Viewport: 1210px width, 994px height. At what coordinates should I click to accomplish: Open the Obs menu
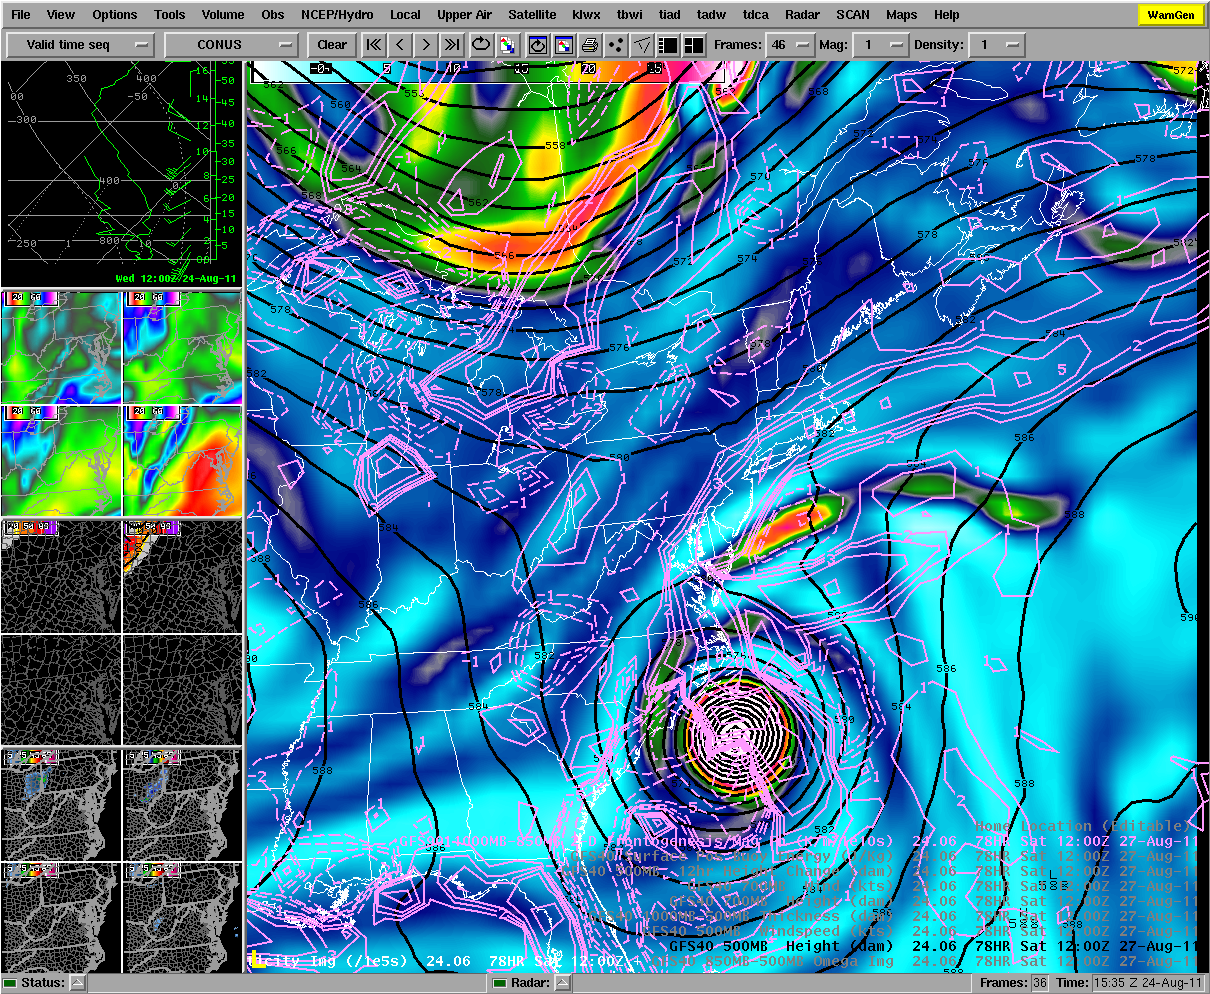click(273, 15)
